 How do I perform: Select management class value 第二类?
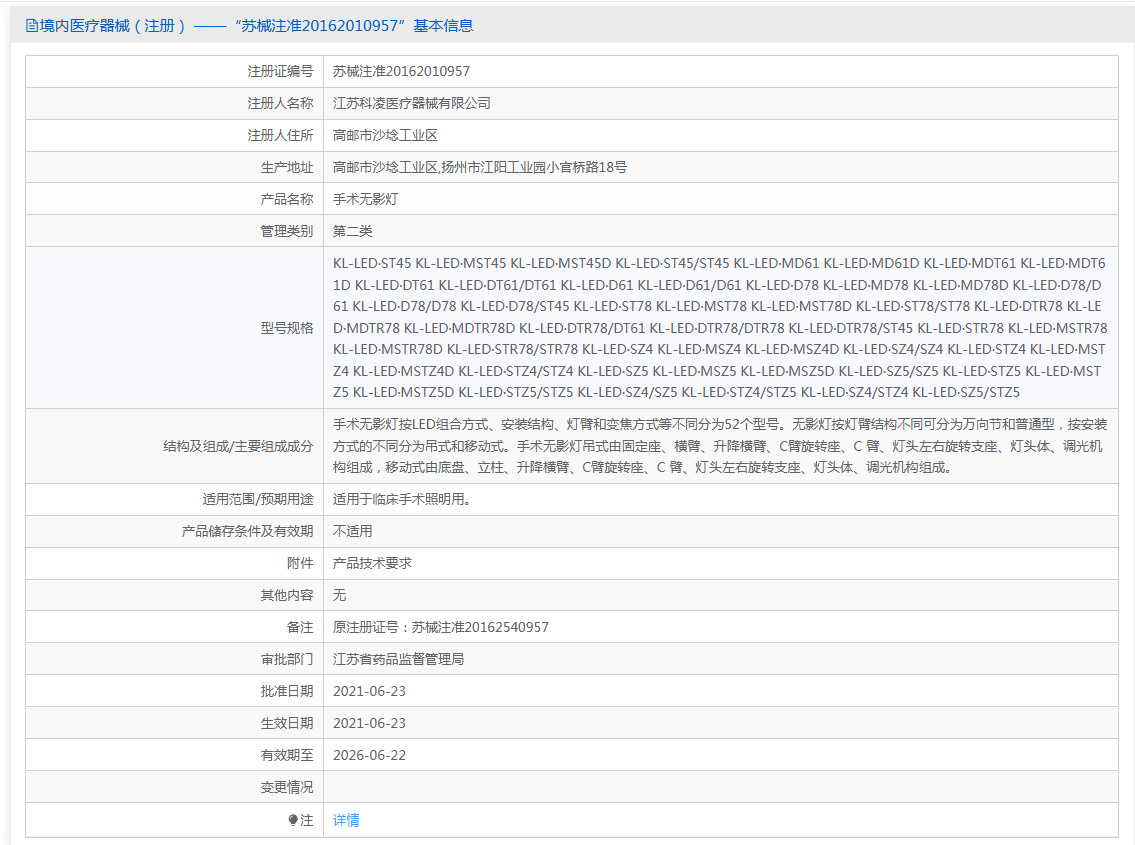click(x=353, y=231)
